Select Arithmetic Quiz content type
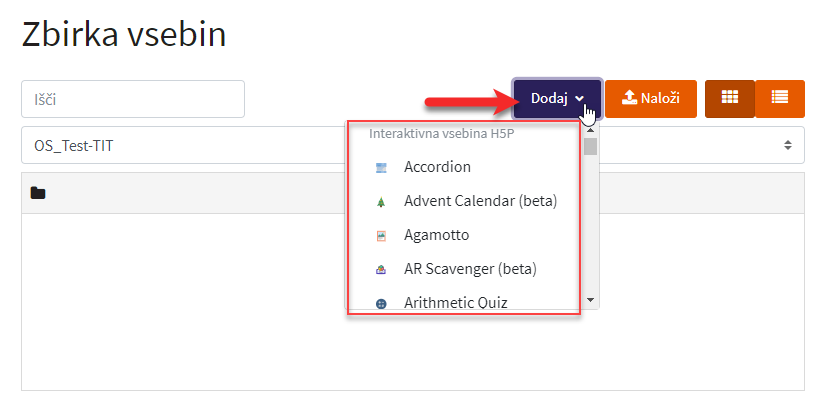Viewport: 826px width, 415px height. click(x=456, y=303)
